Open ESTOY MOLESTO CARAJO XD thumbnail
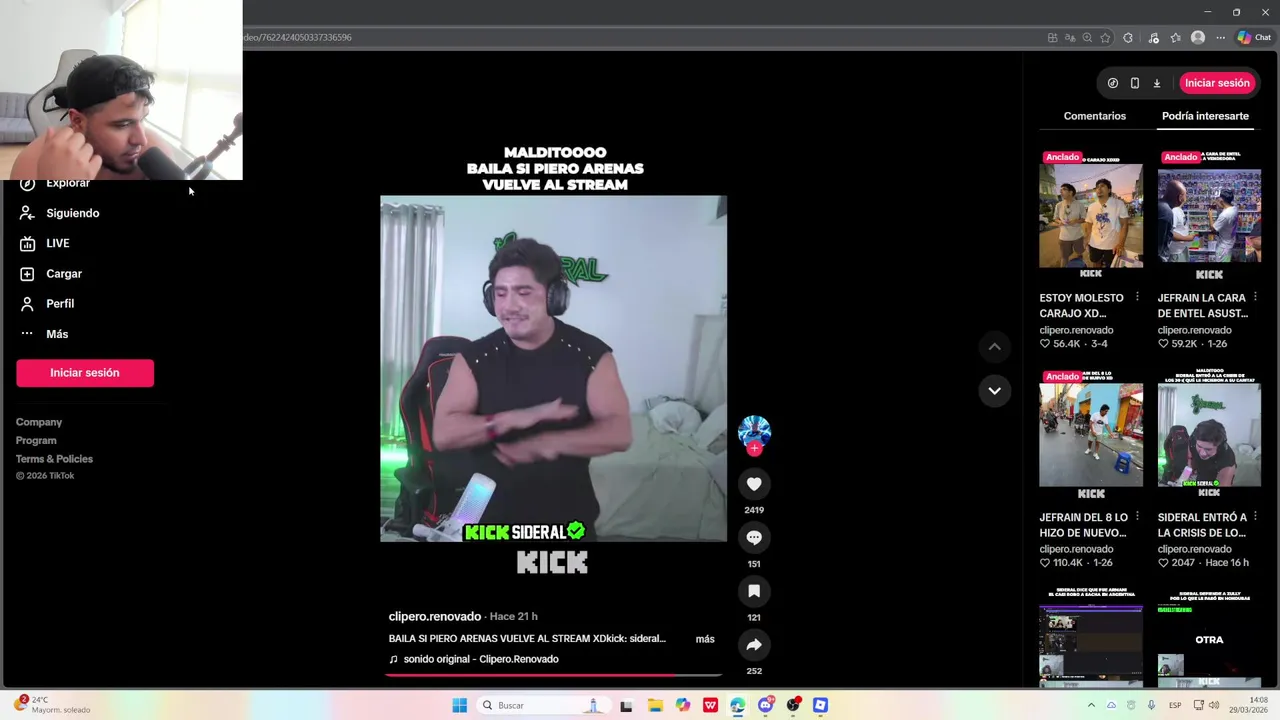1280x720 pixels. click(1090, 216)
